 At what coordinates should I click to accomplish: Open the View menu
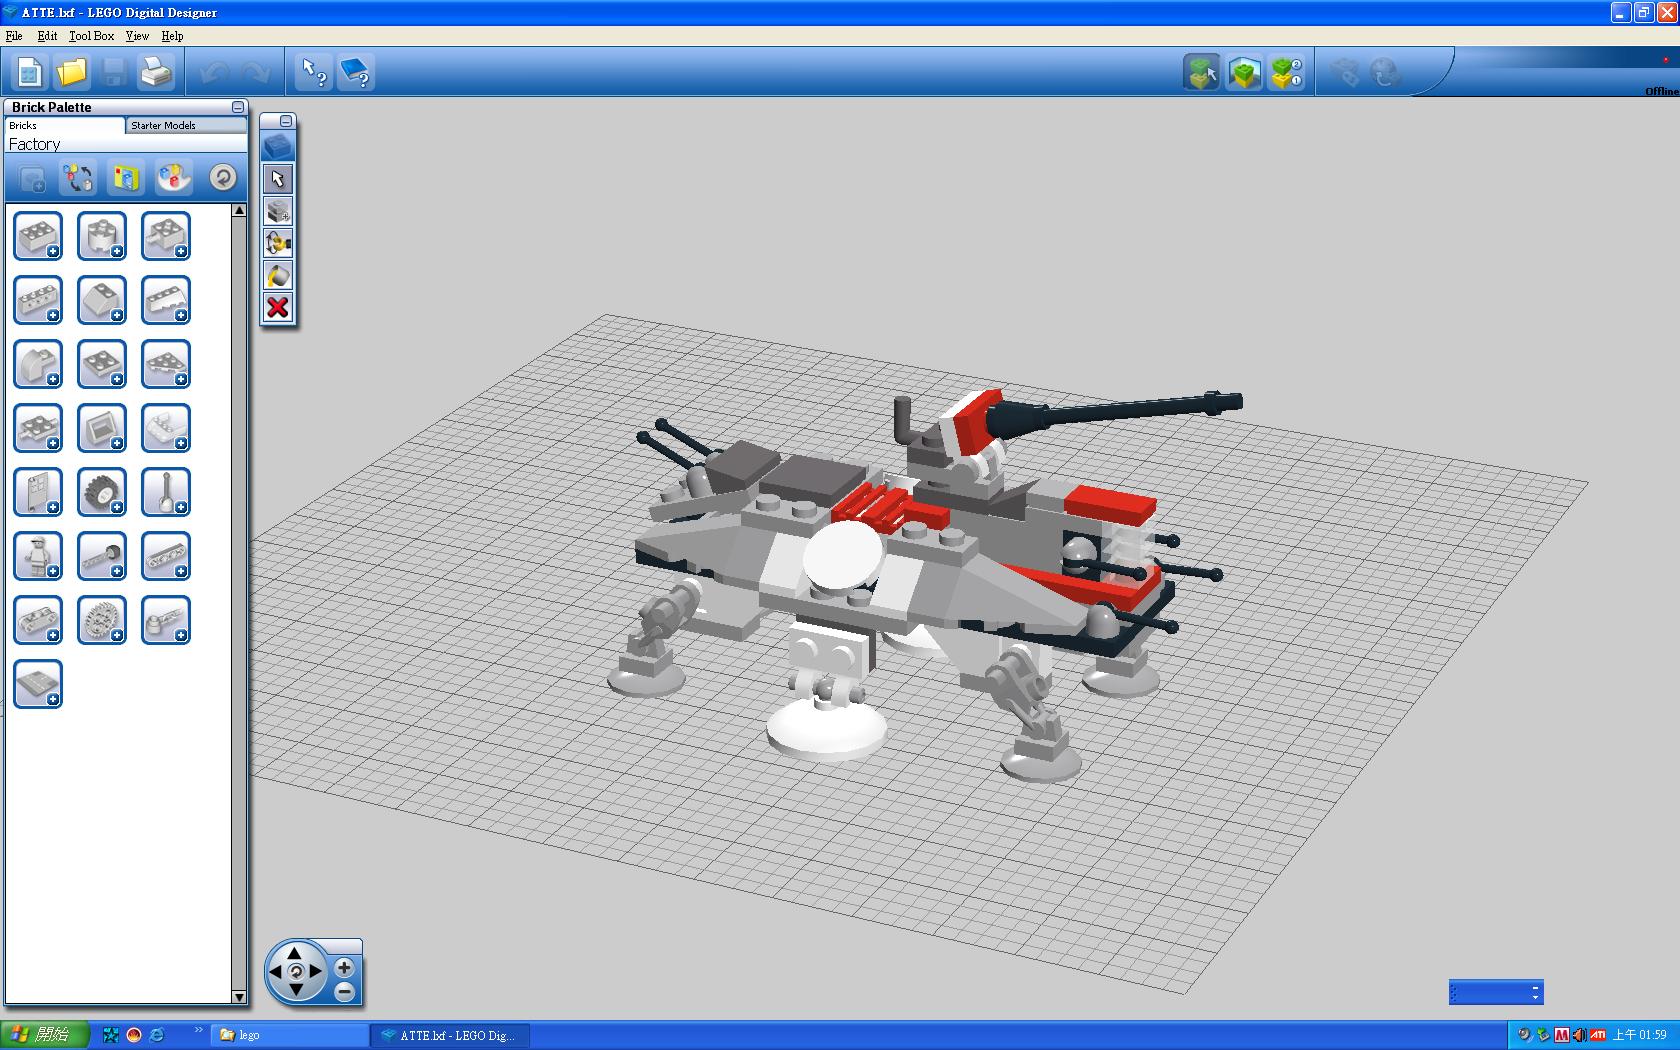(137, 36)
